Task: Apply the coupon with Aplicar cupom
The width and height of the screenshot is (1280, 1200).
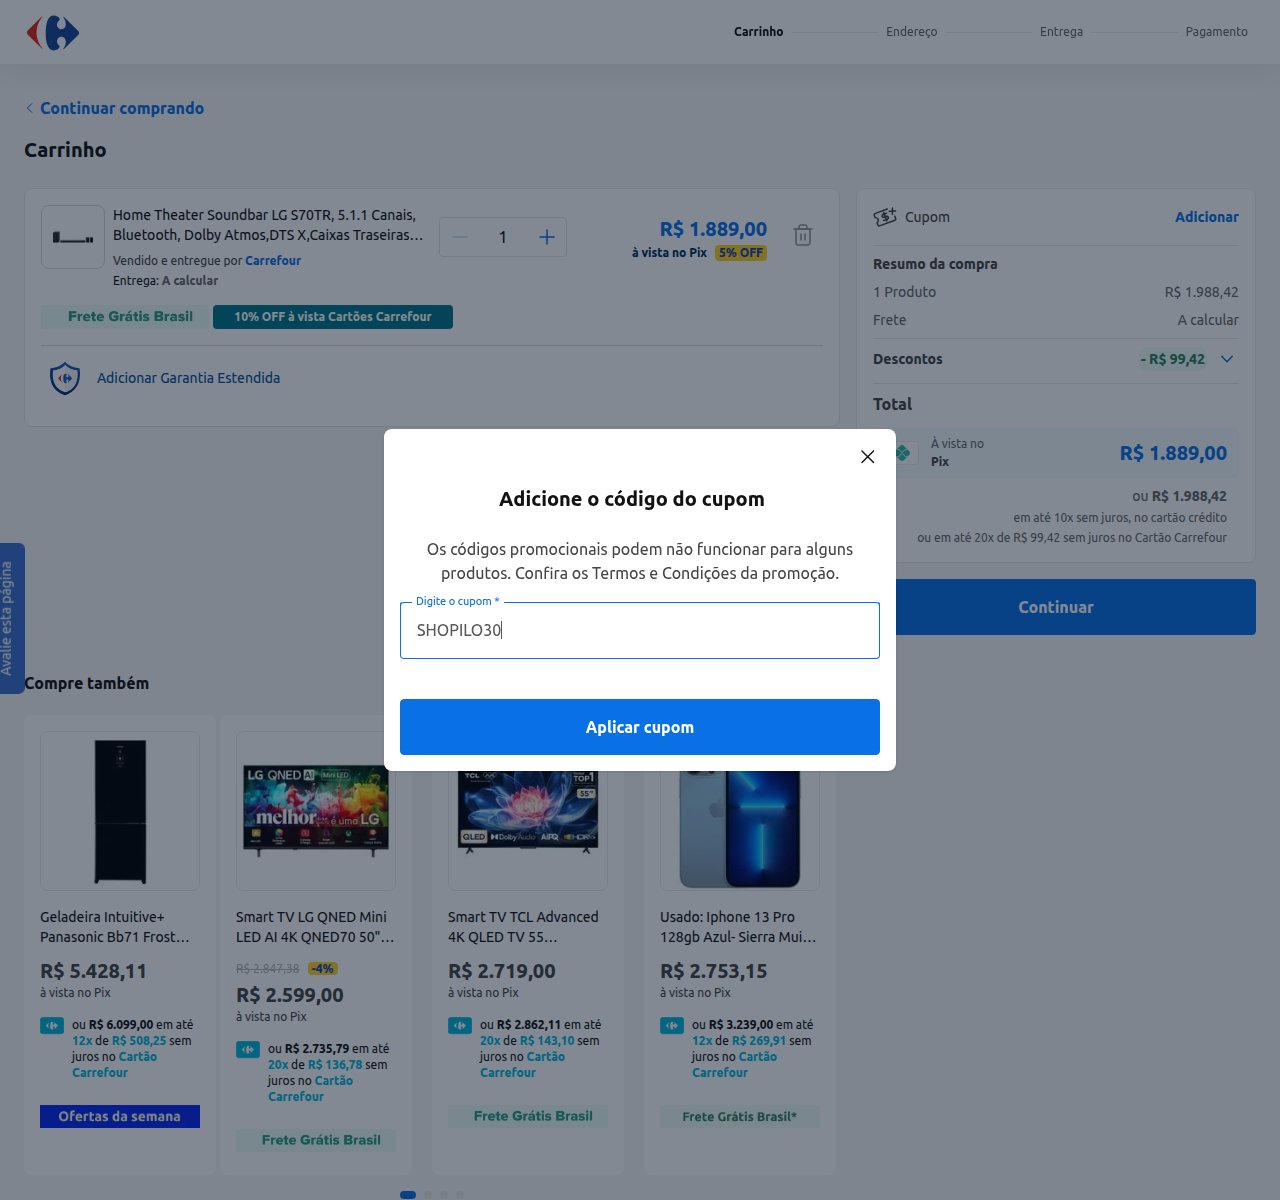Action: pos(640,727)
